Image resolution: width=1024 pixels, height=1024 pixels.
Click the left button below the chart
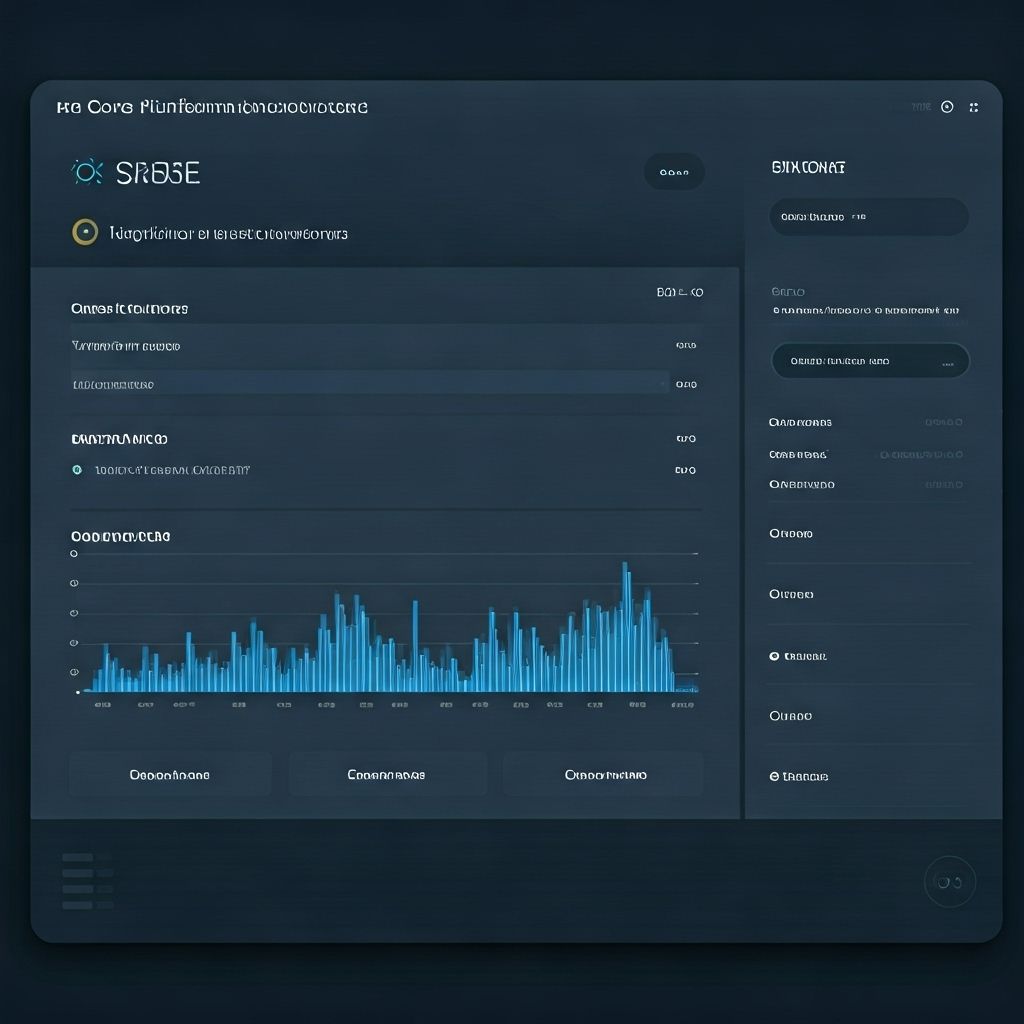(x=170, y=775)
